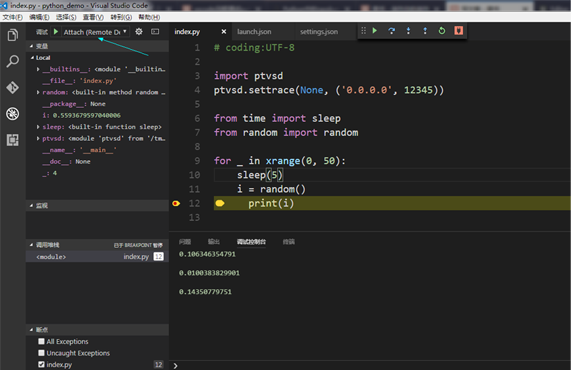Viewport: 571px width, 370px height.
Task: Select the underscore variable with value 4
Action: click(97, 173)
